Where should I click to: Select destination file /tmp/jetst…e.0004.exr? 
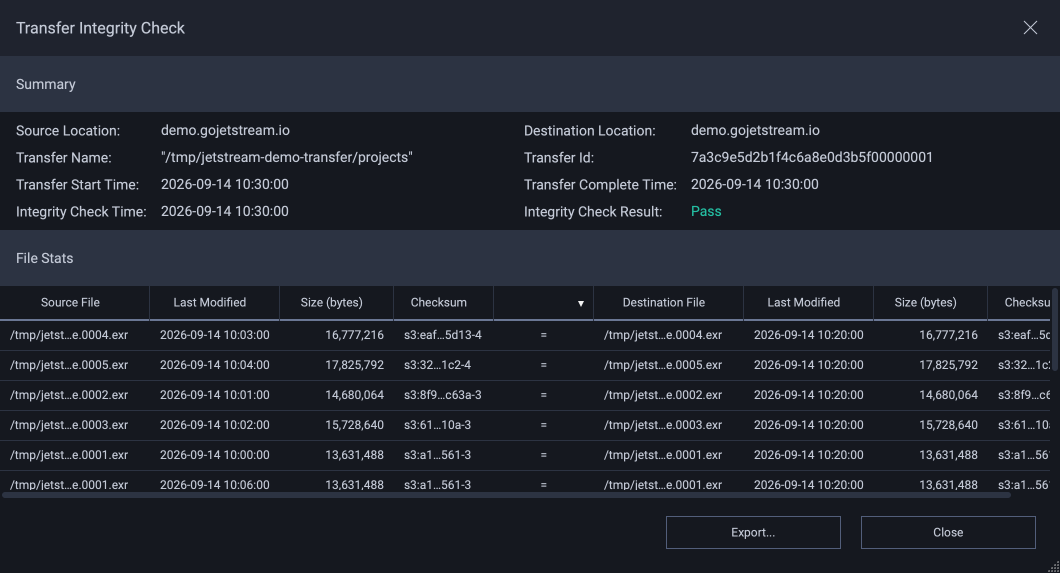(662, 335)
